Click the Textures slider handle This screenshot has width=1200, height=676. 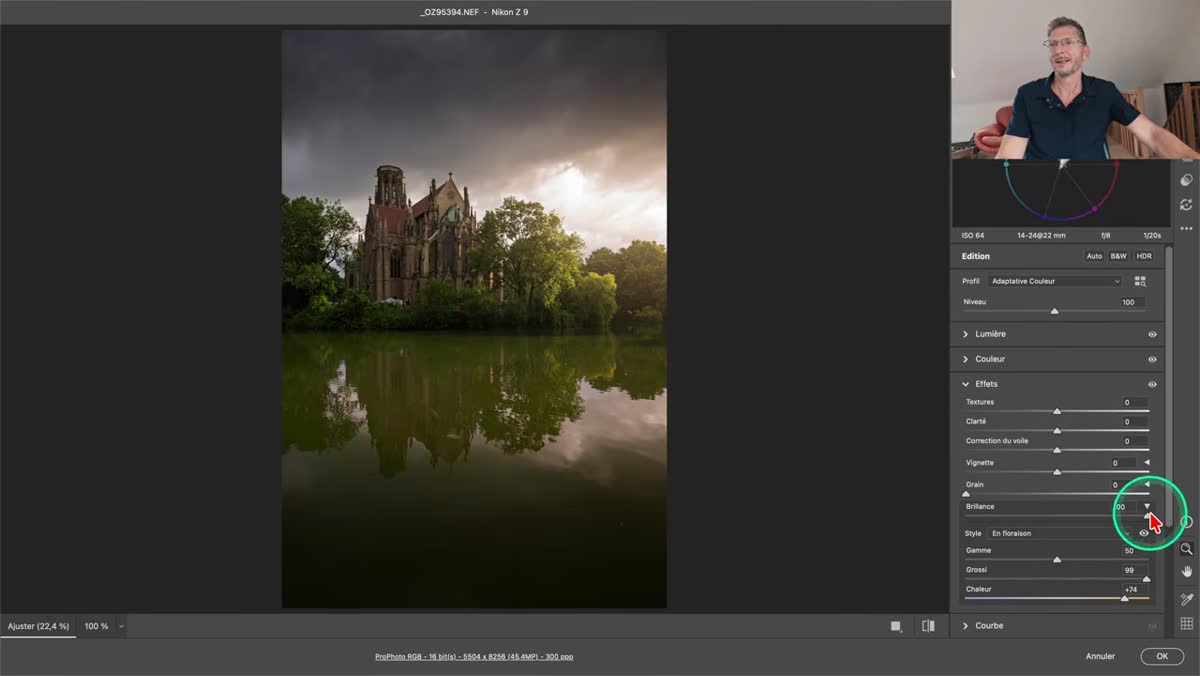1057,411
